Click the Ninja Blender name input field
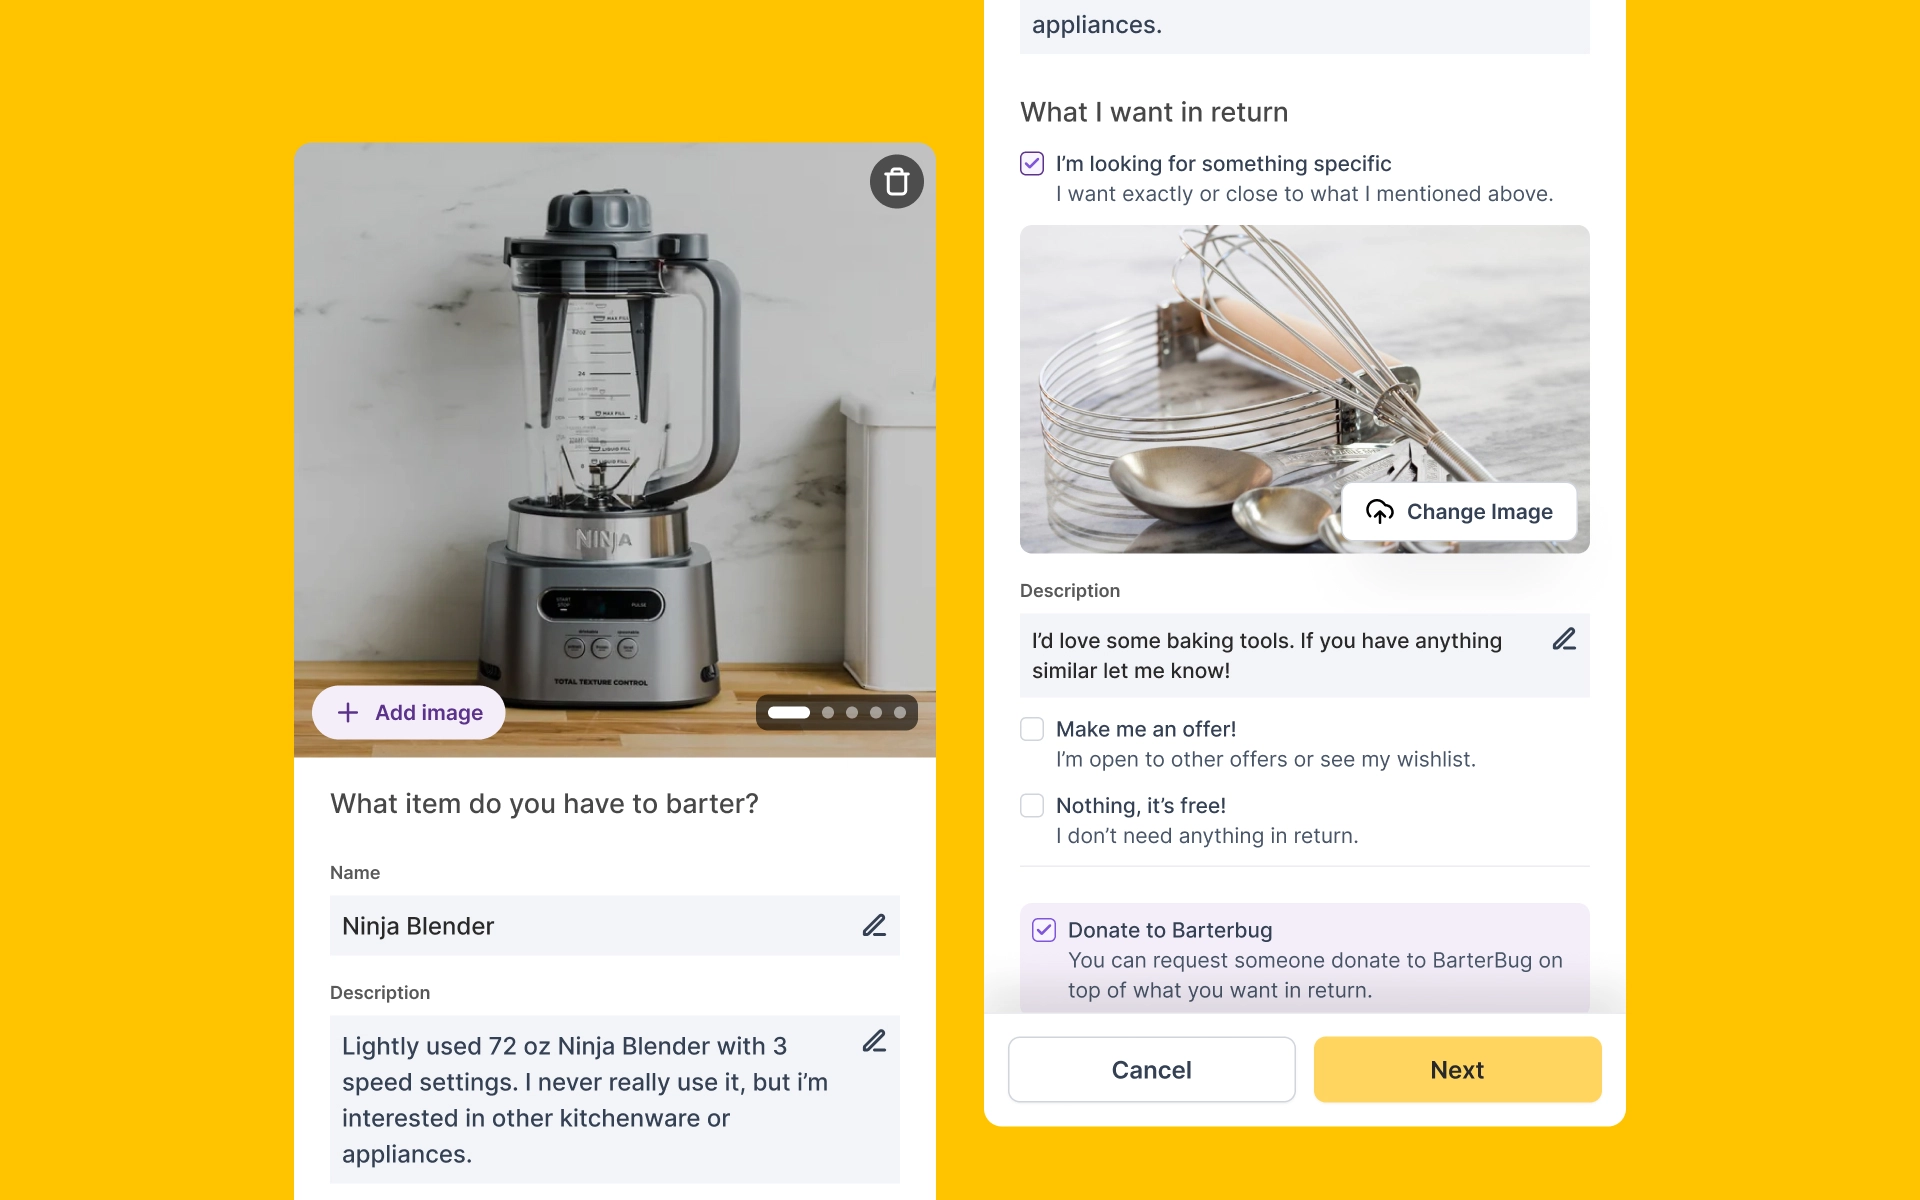Screen dimensions: 1920x1200 (x=615, y=926)
